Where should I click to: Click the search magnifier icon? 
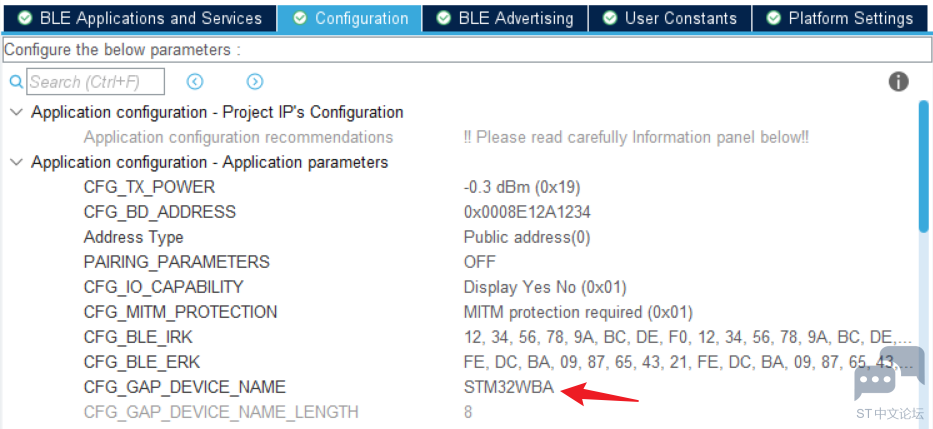17,82
